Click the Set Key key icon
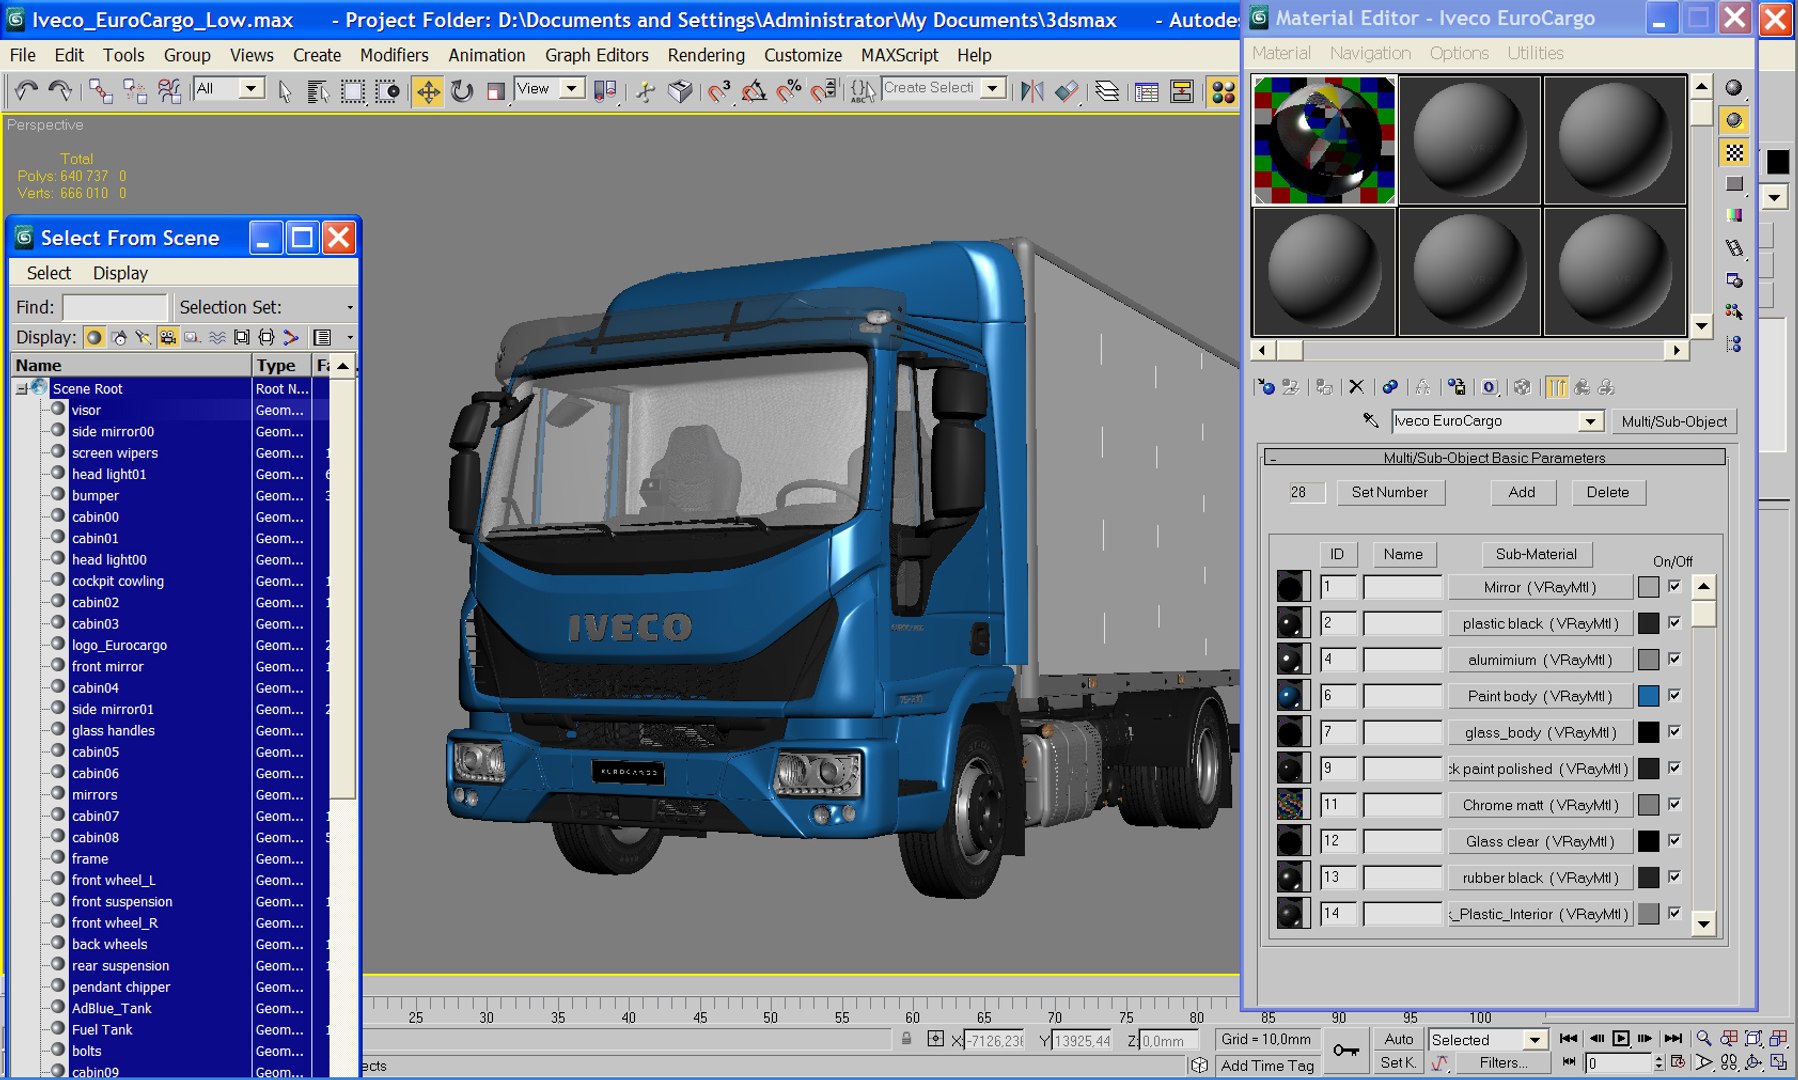This screenshot has width=1798, height=1080. [x=1346, y=1050]
